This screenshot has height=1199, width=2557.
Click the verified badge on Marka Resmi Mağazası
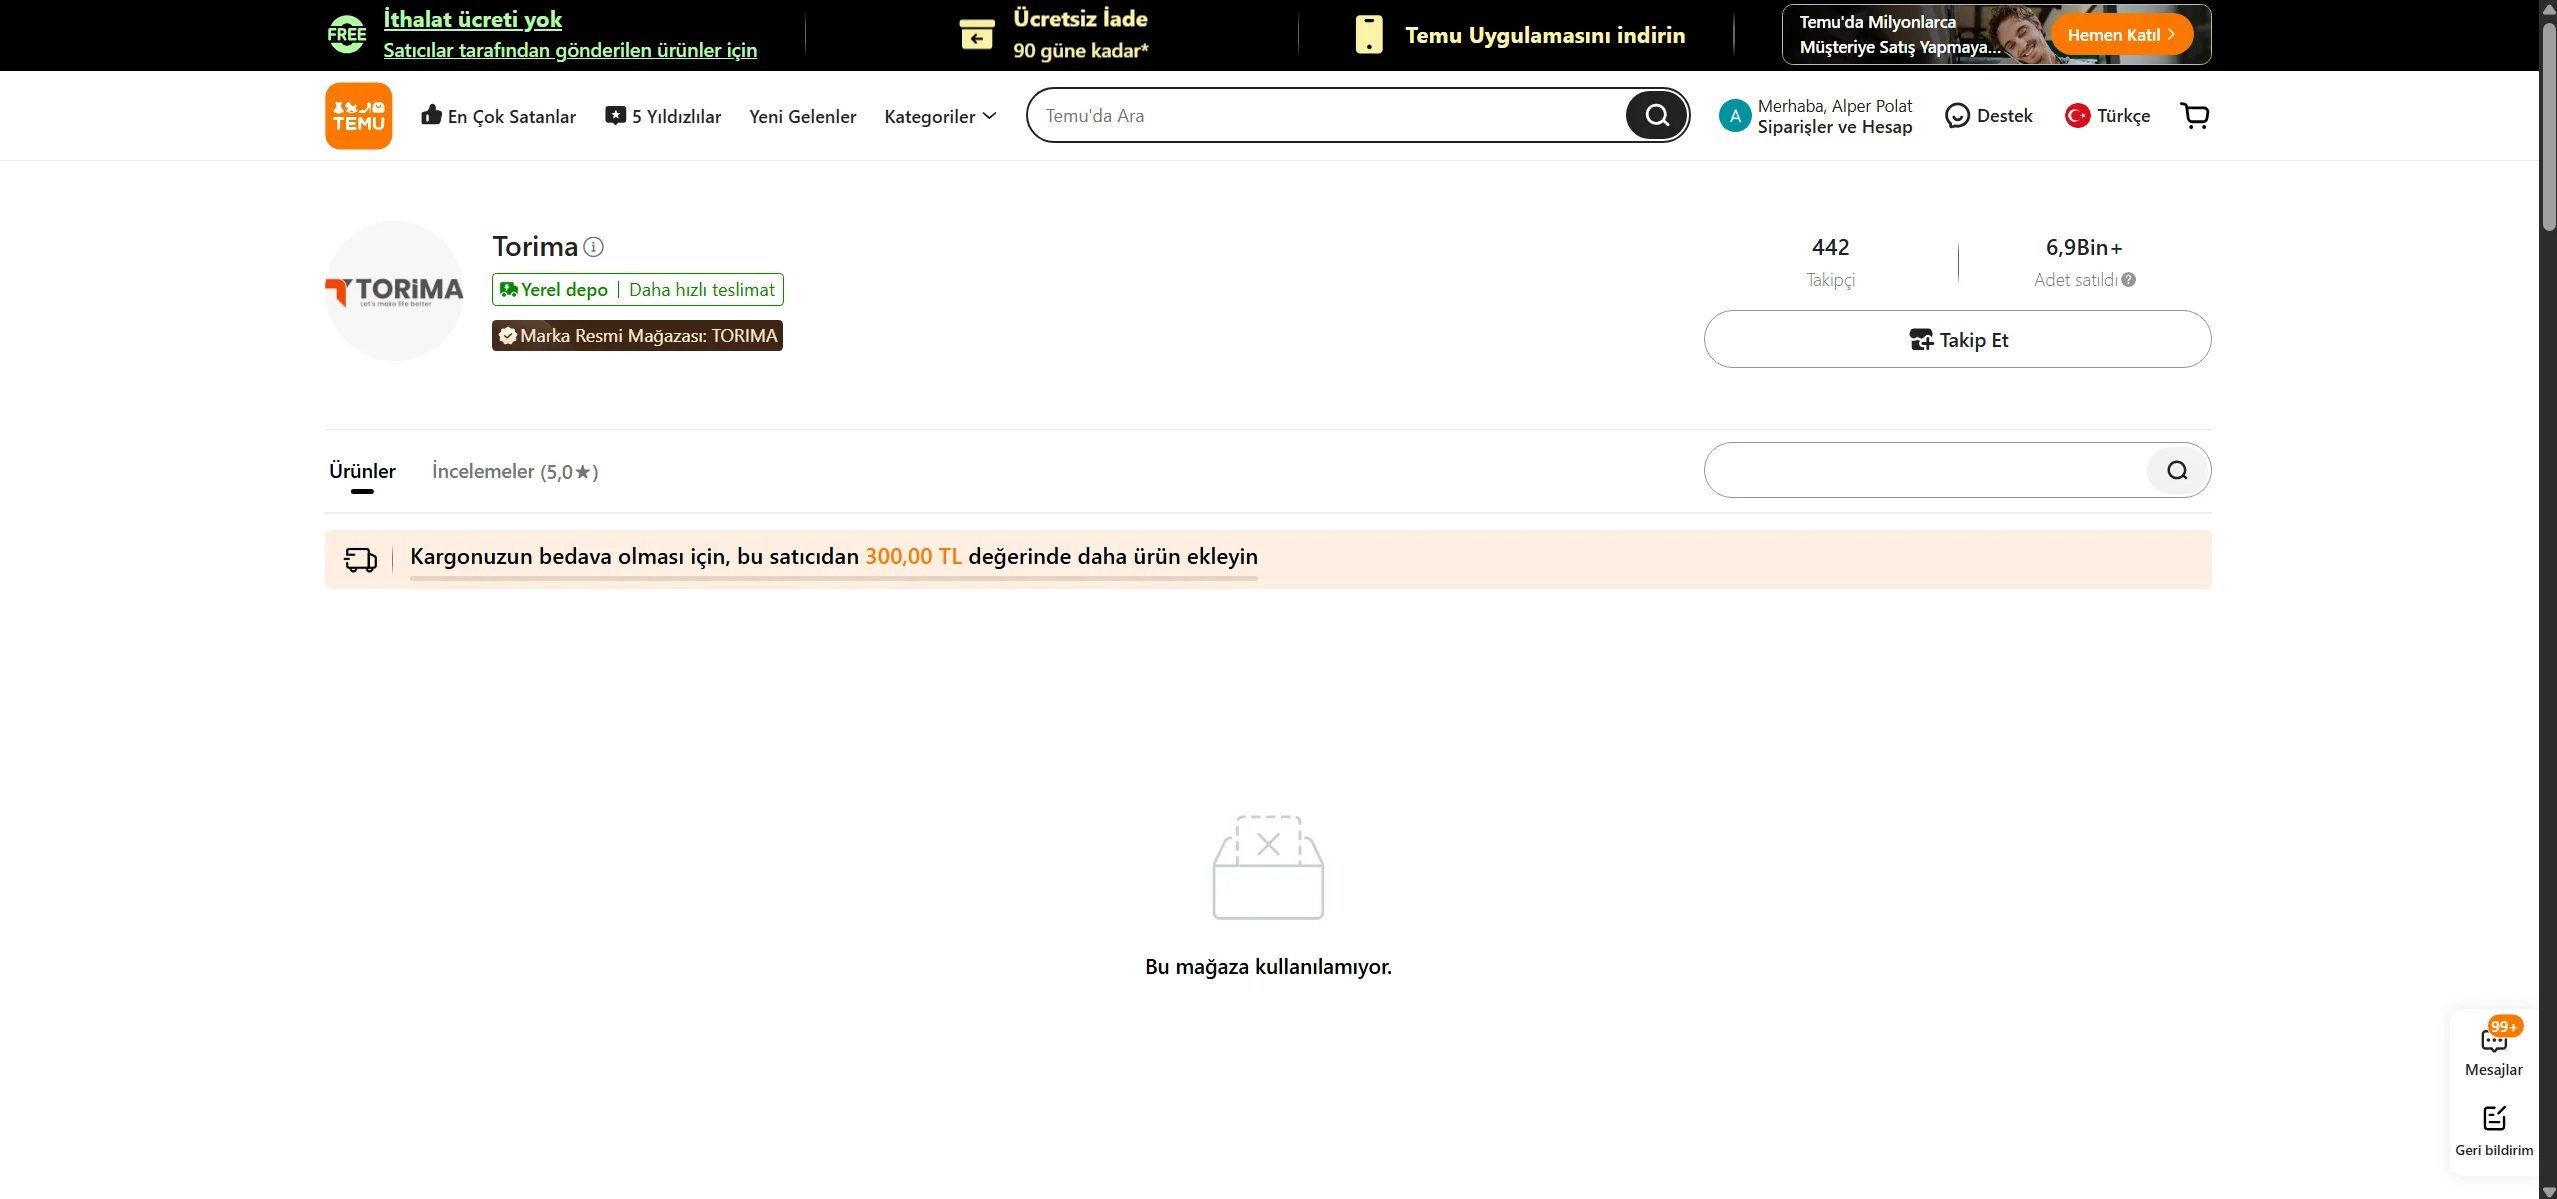508,336
